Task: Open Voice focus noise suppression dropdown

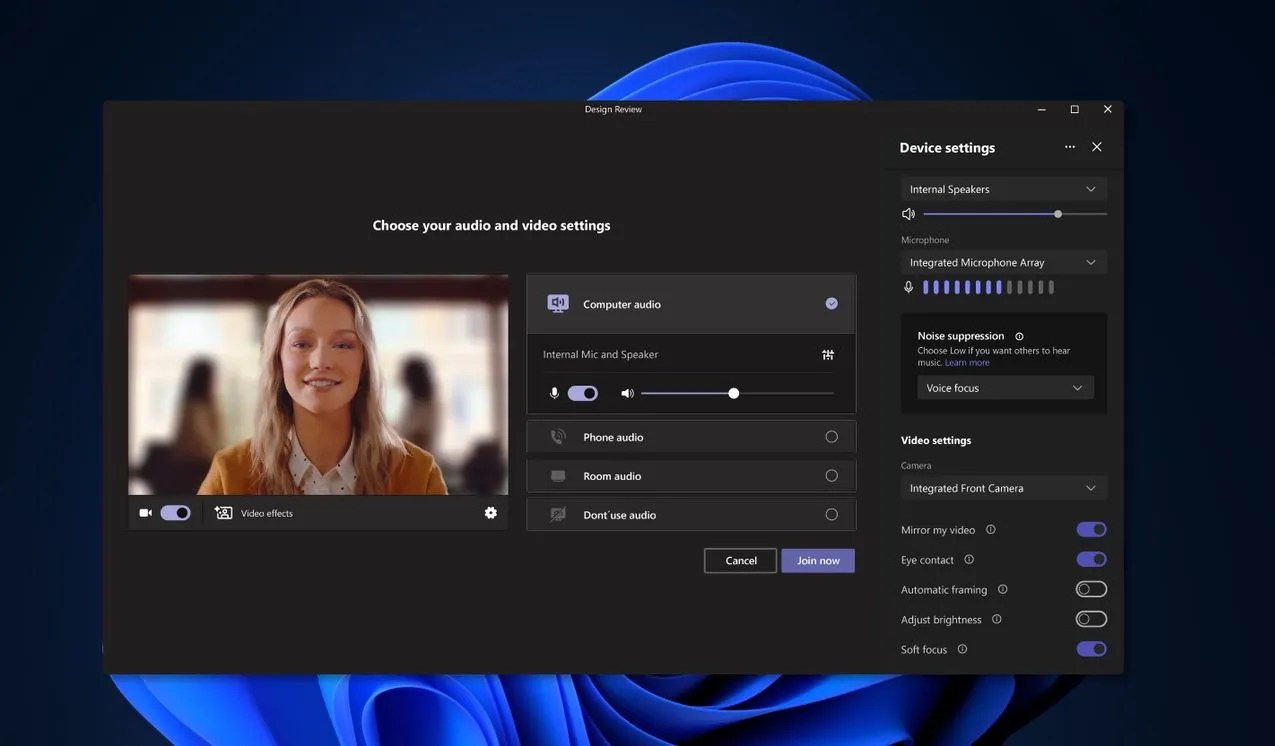Action: 1005,388
